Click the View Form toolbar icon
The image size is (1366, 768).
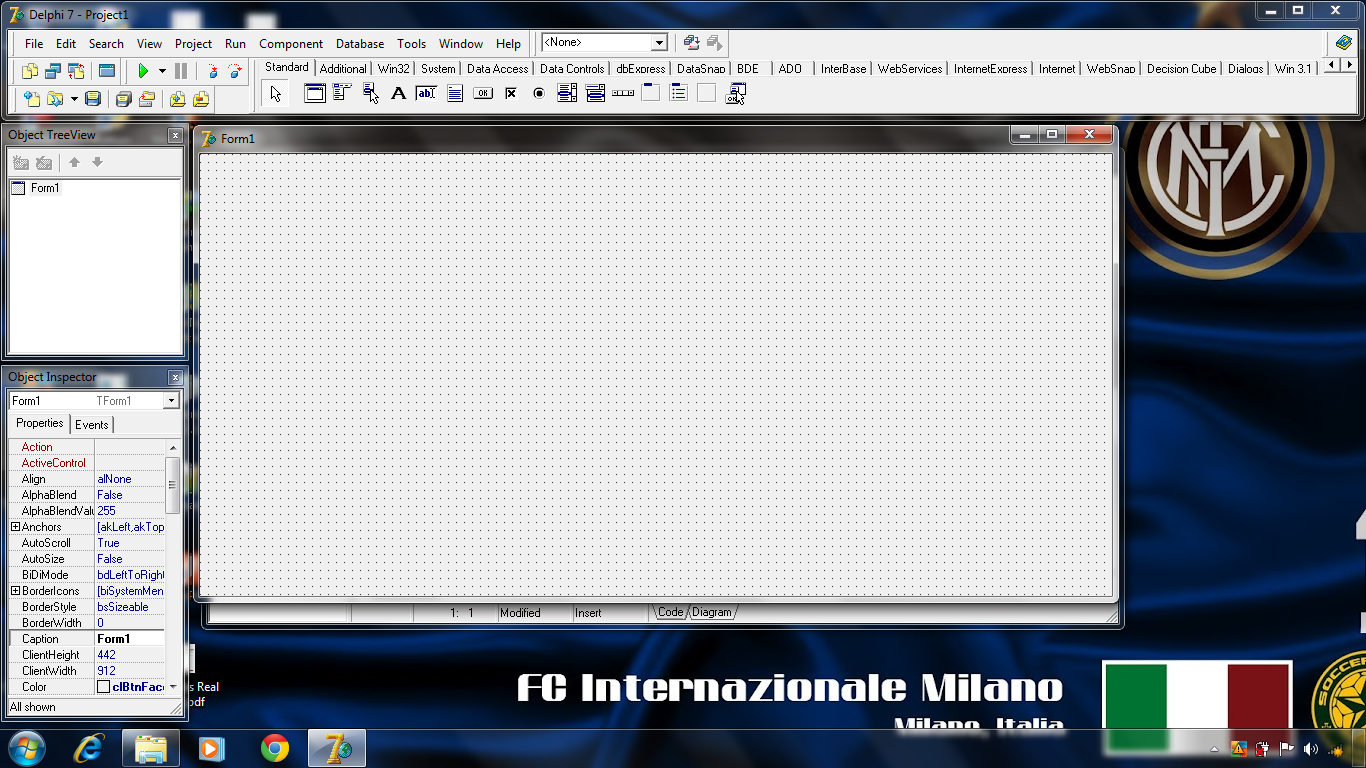pyautogui.click(x=53, y=71)
